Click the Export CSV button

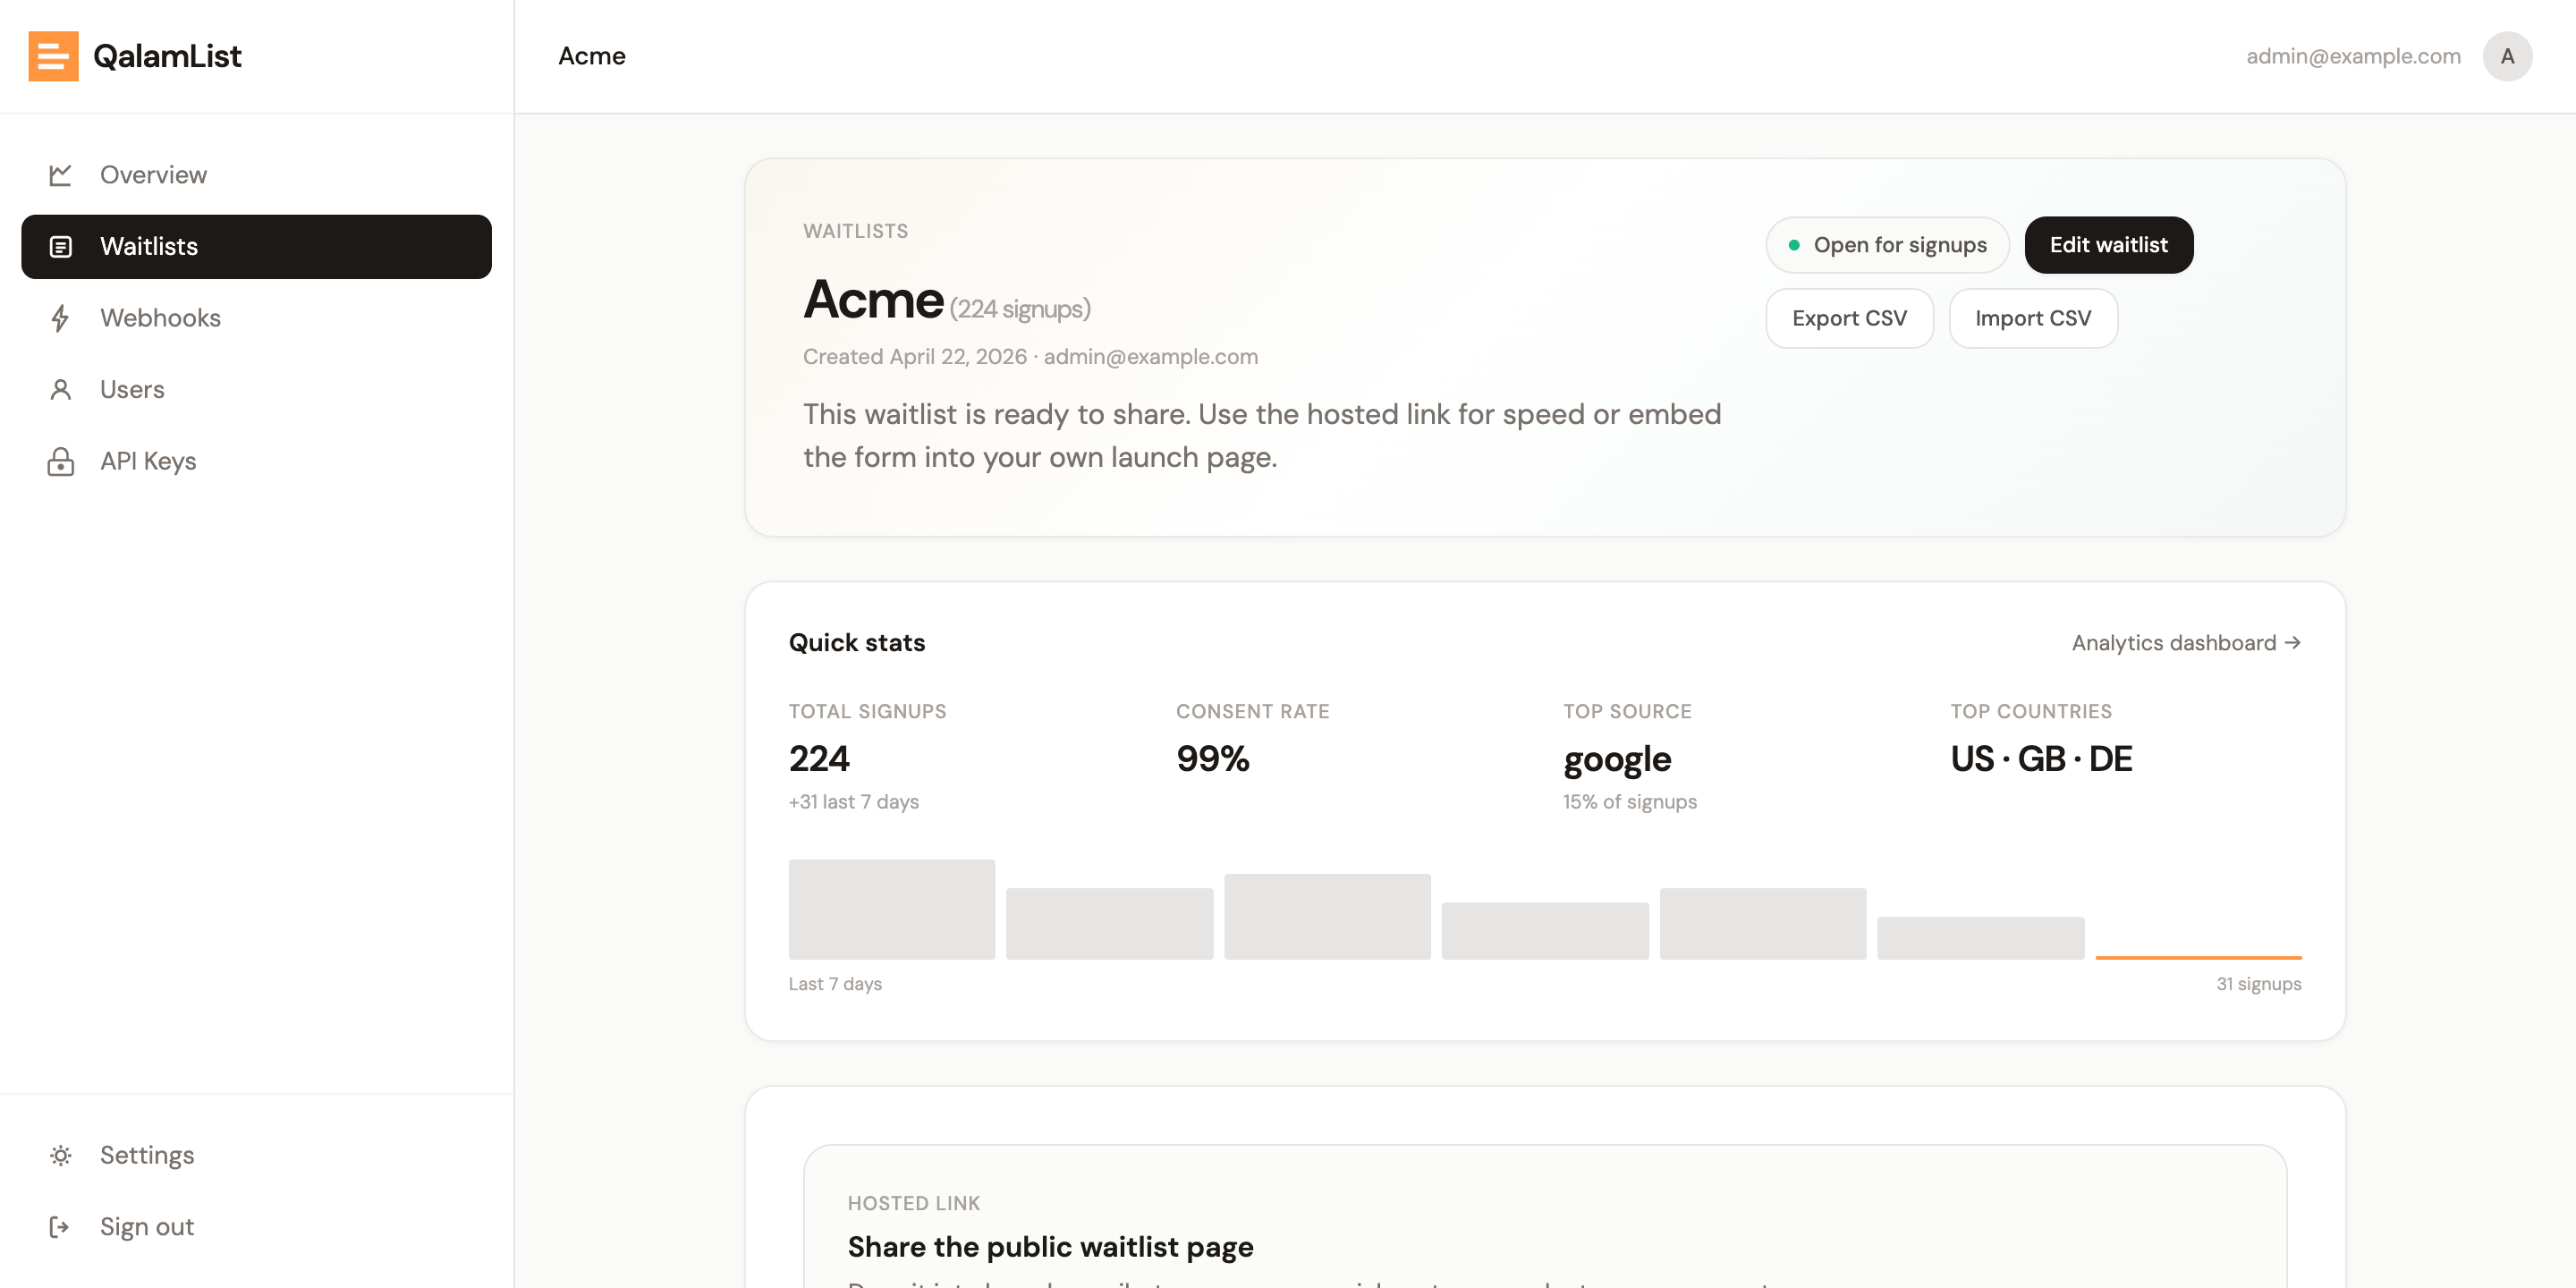point(1849,319)
